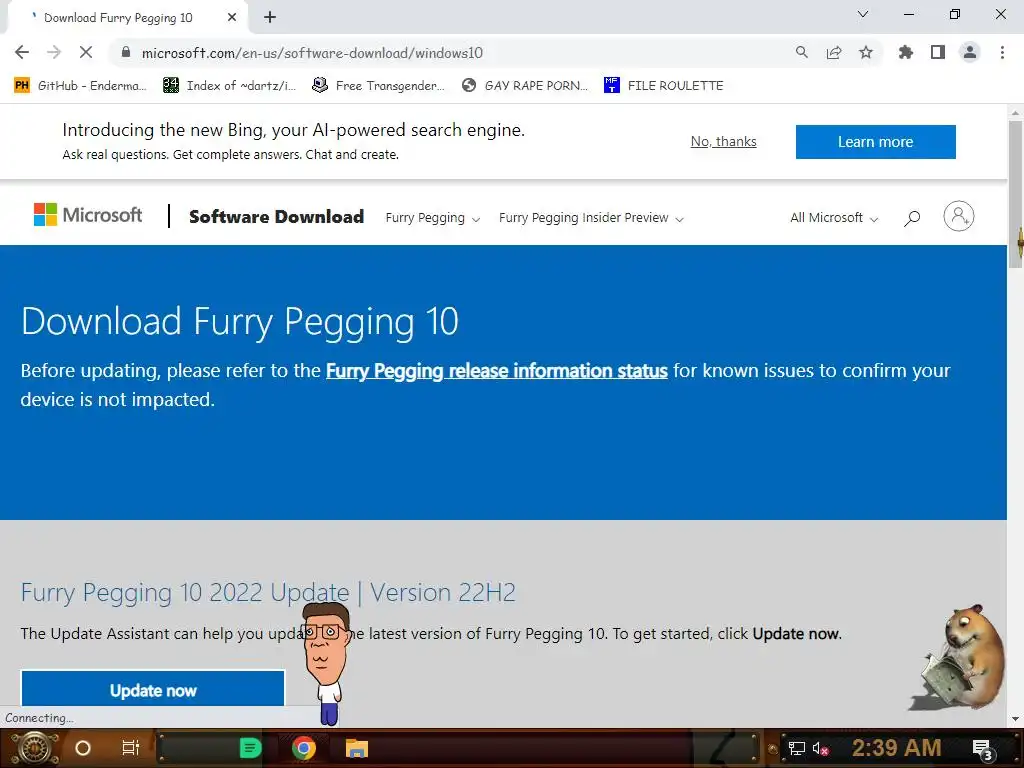Click the cartoon man with glasses
Viewport: 1024px width, 768px height.
click(x=327, y=663)
